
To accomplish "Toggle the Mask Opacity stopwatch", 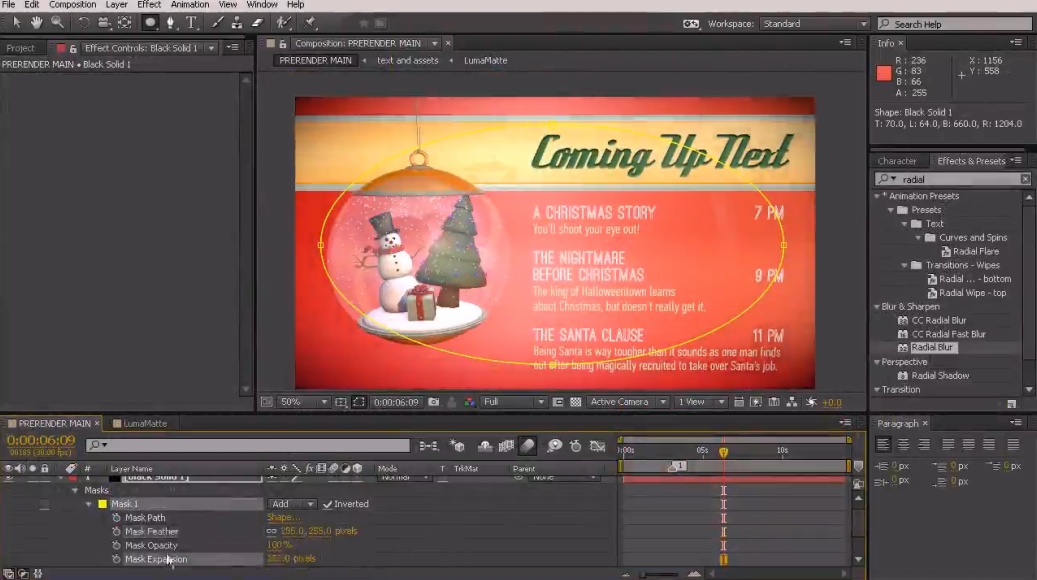I will (116, 546).
